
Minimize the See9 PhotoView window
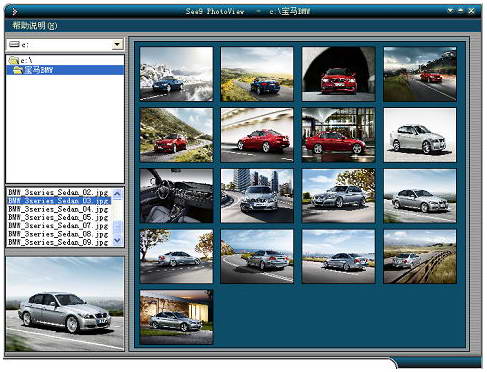pyautogui.click(x=450, y=11)
